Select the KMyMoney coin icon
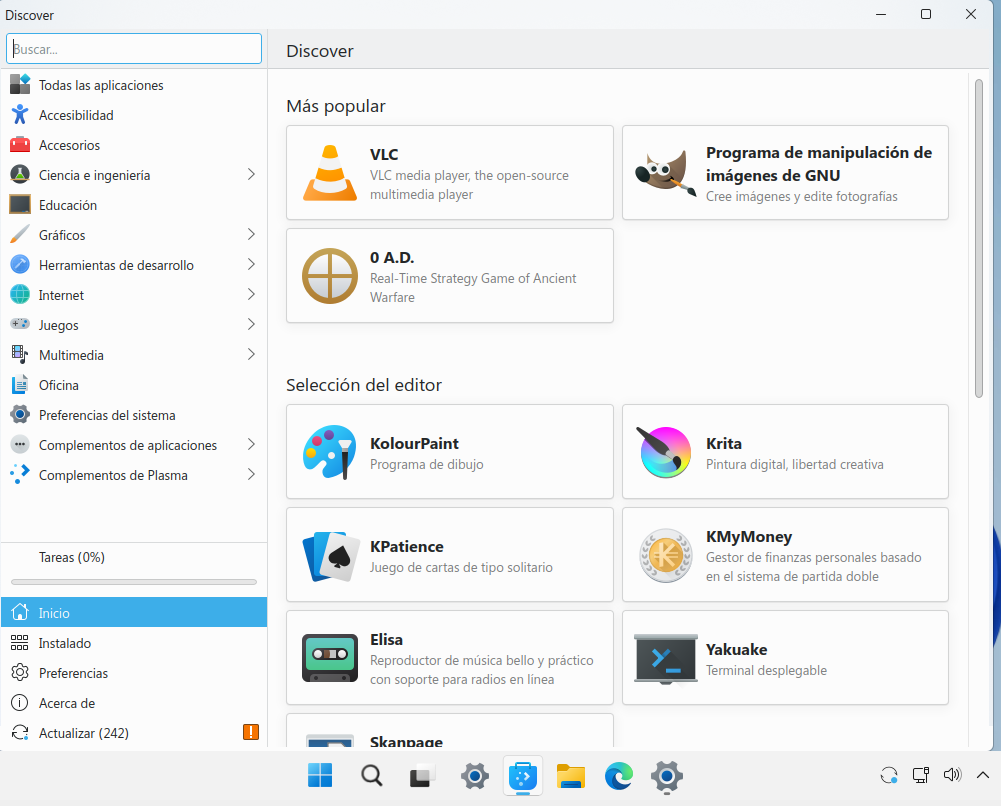The image size is (1001, 806). [665, 555]
